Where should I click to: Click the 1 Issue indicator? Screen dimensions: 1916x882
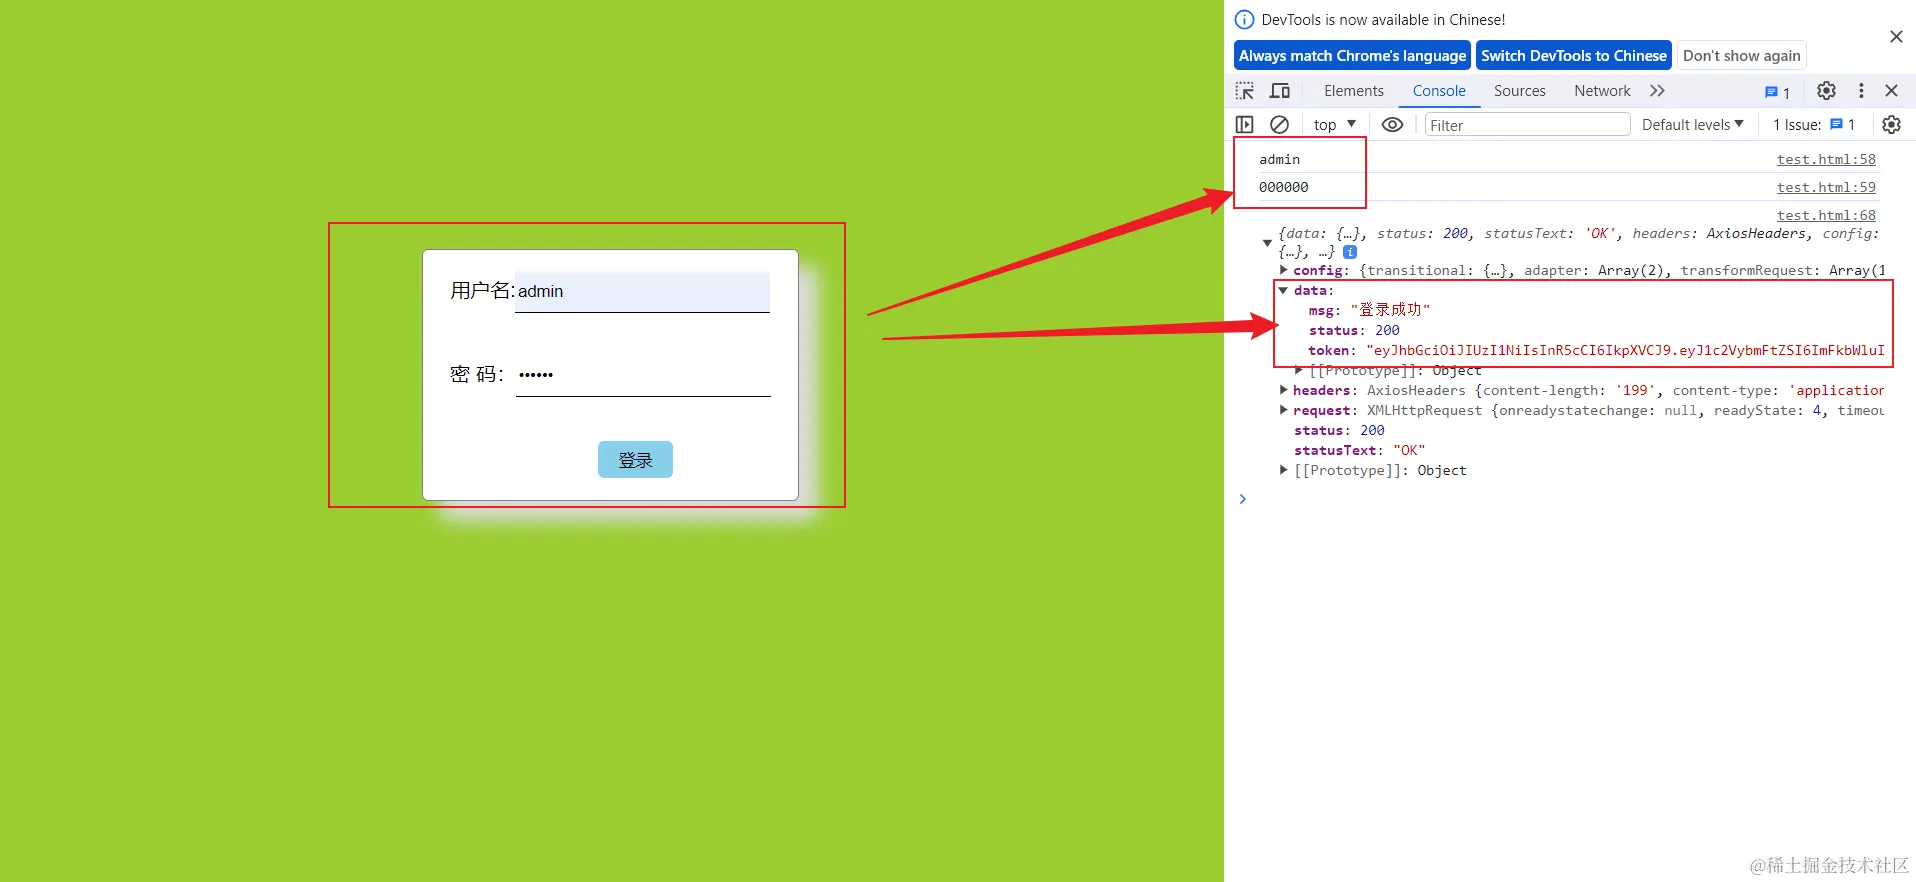[1814, 125]
